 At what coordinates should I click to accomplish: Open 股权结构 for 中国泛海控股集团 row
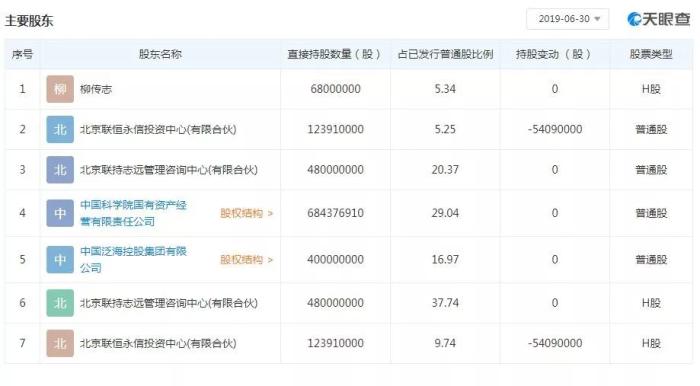[x=246, y=260]
